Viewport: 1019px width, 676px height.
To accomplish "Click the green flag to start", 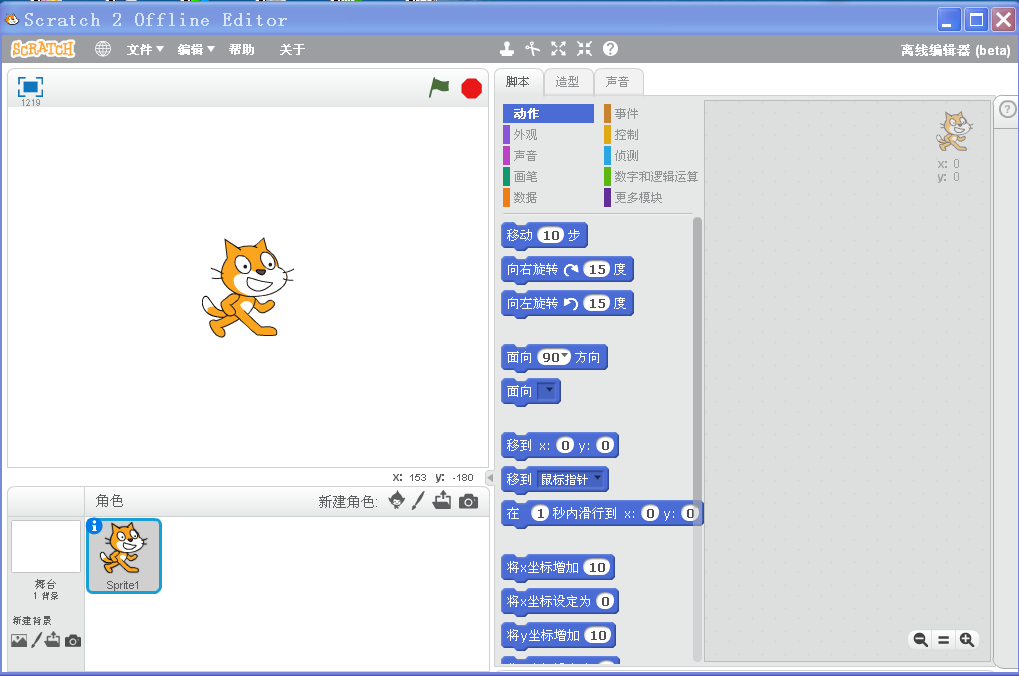I will click(439, 87).
